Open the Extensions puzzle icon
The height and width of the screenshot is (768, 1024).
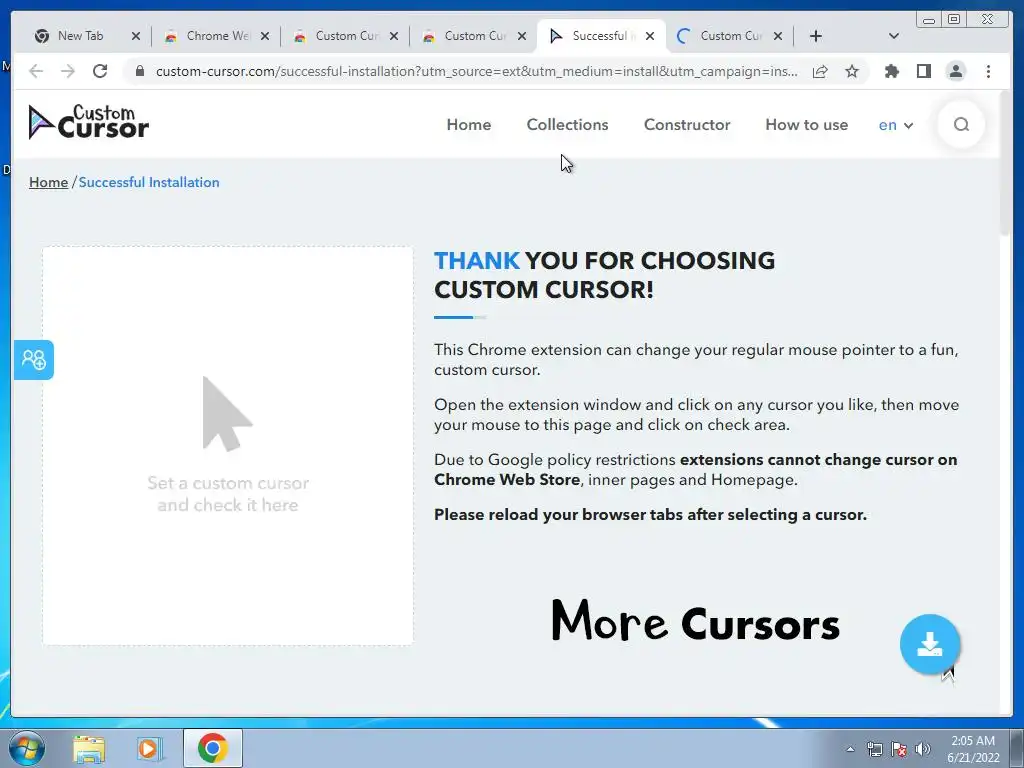pos(891,71)
